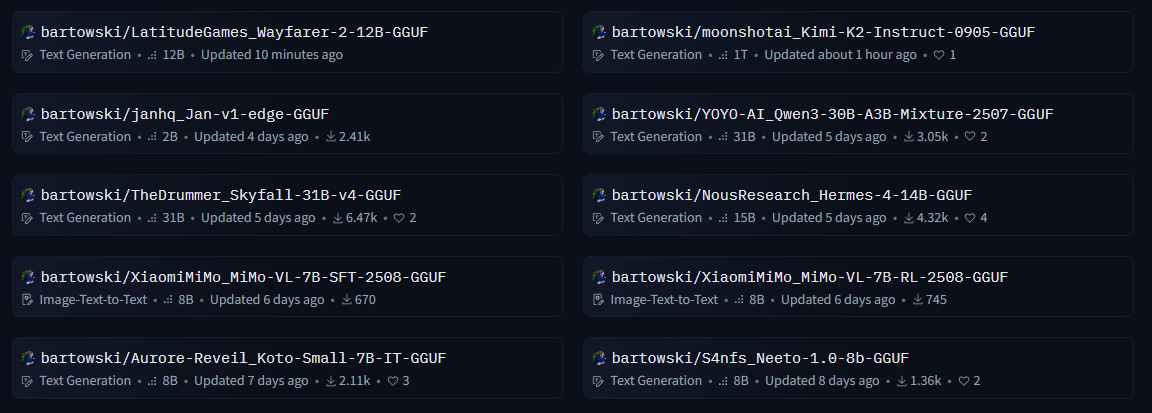Click '3.05k' download count
This screenshot has height=413, width=1152.
click(x=932, y=137)
